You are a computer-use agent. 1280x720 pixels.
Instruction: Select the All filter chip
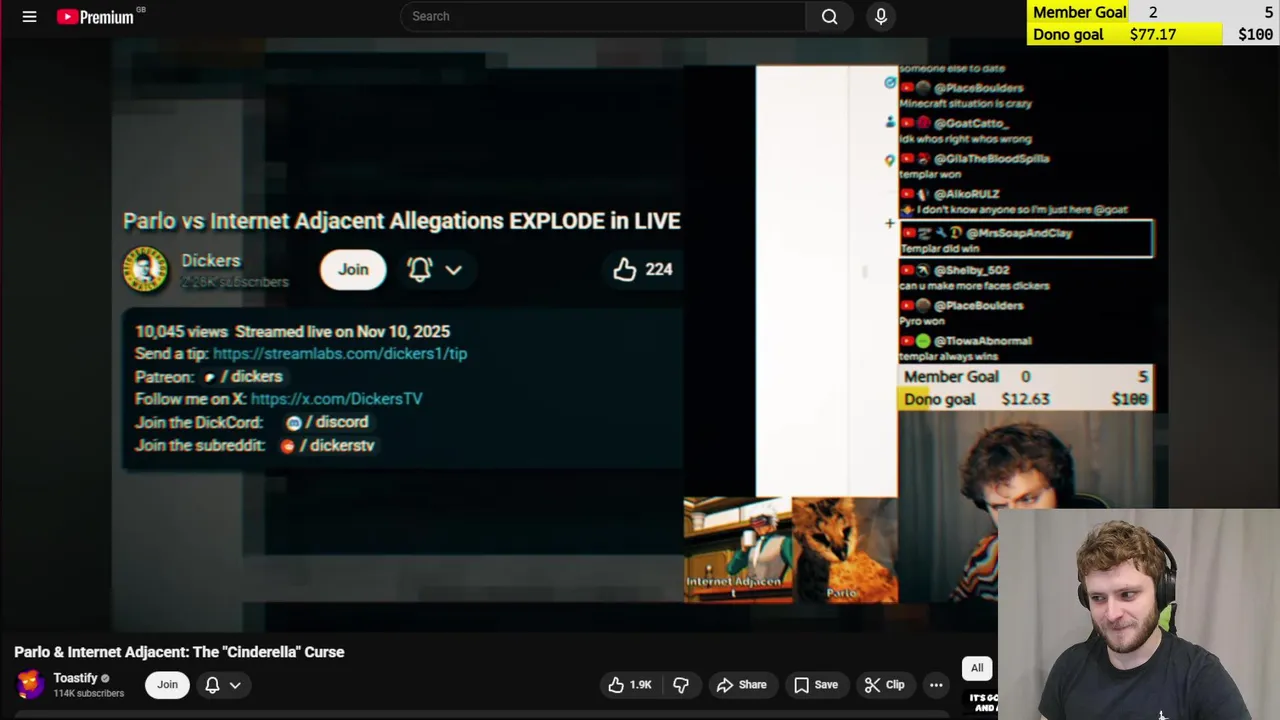(x=977, y=668)
